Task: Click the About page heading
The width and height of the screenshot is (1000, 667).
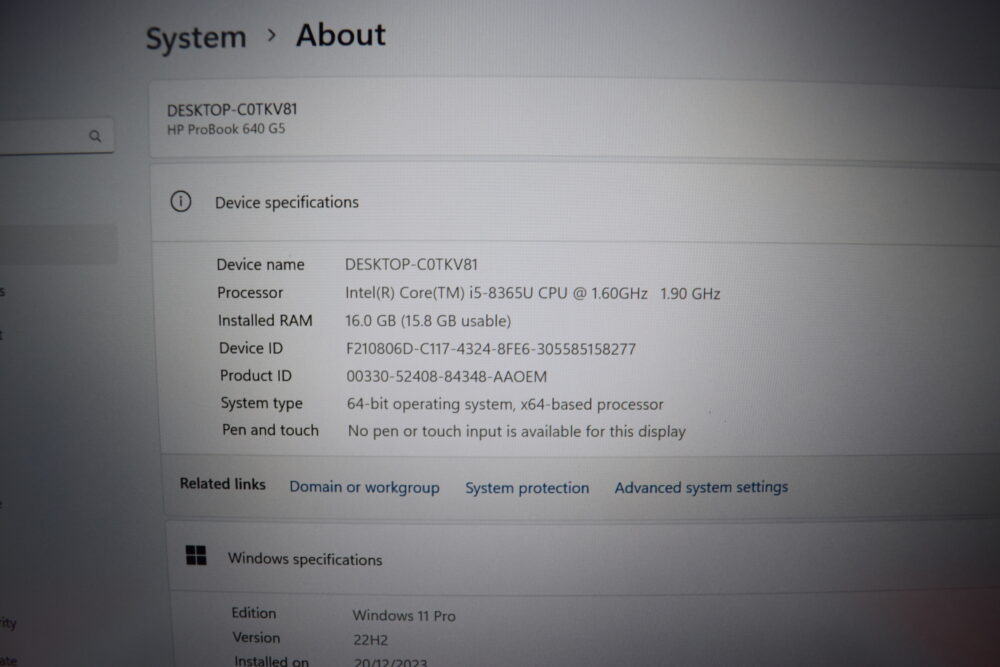Action: [x=341, y=35]
